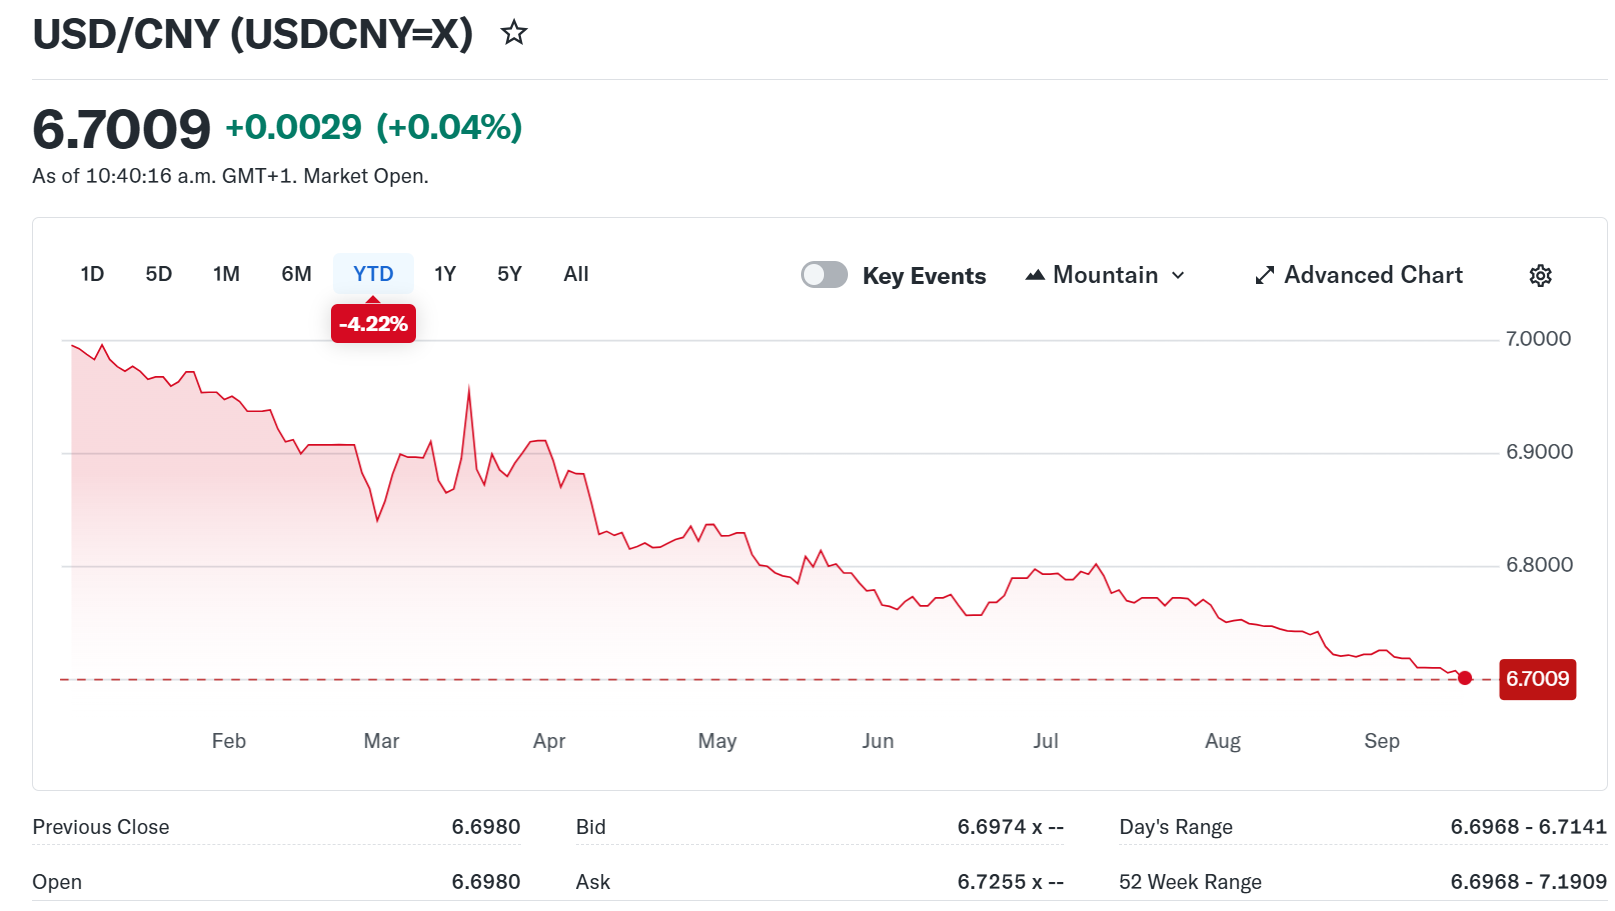Show the All time chart range
This screenshot has width=1615, height=911.
[576, 274]
